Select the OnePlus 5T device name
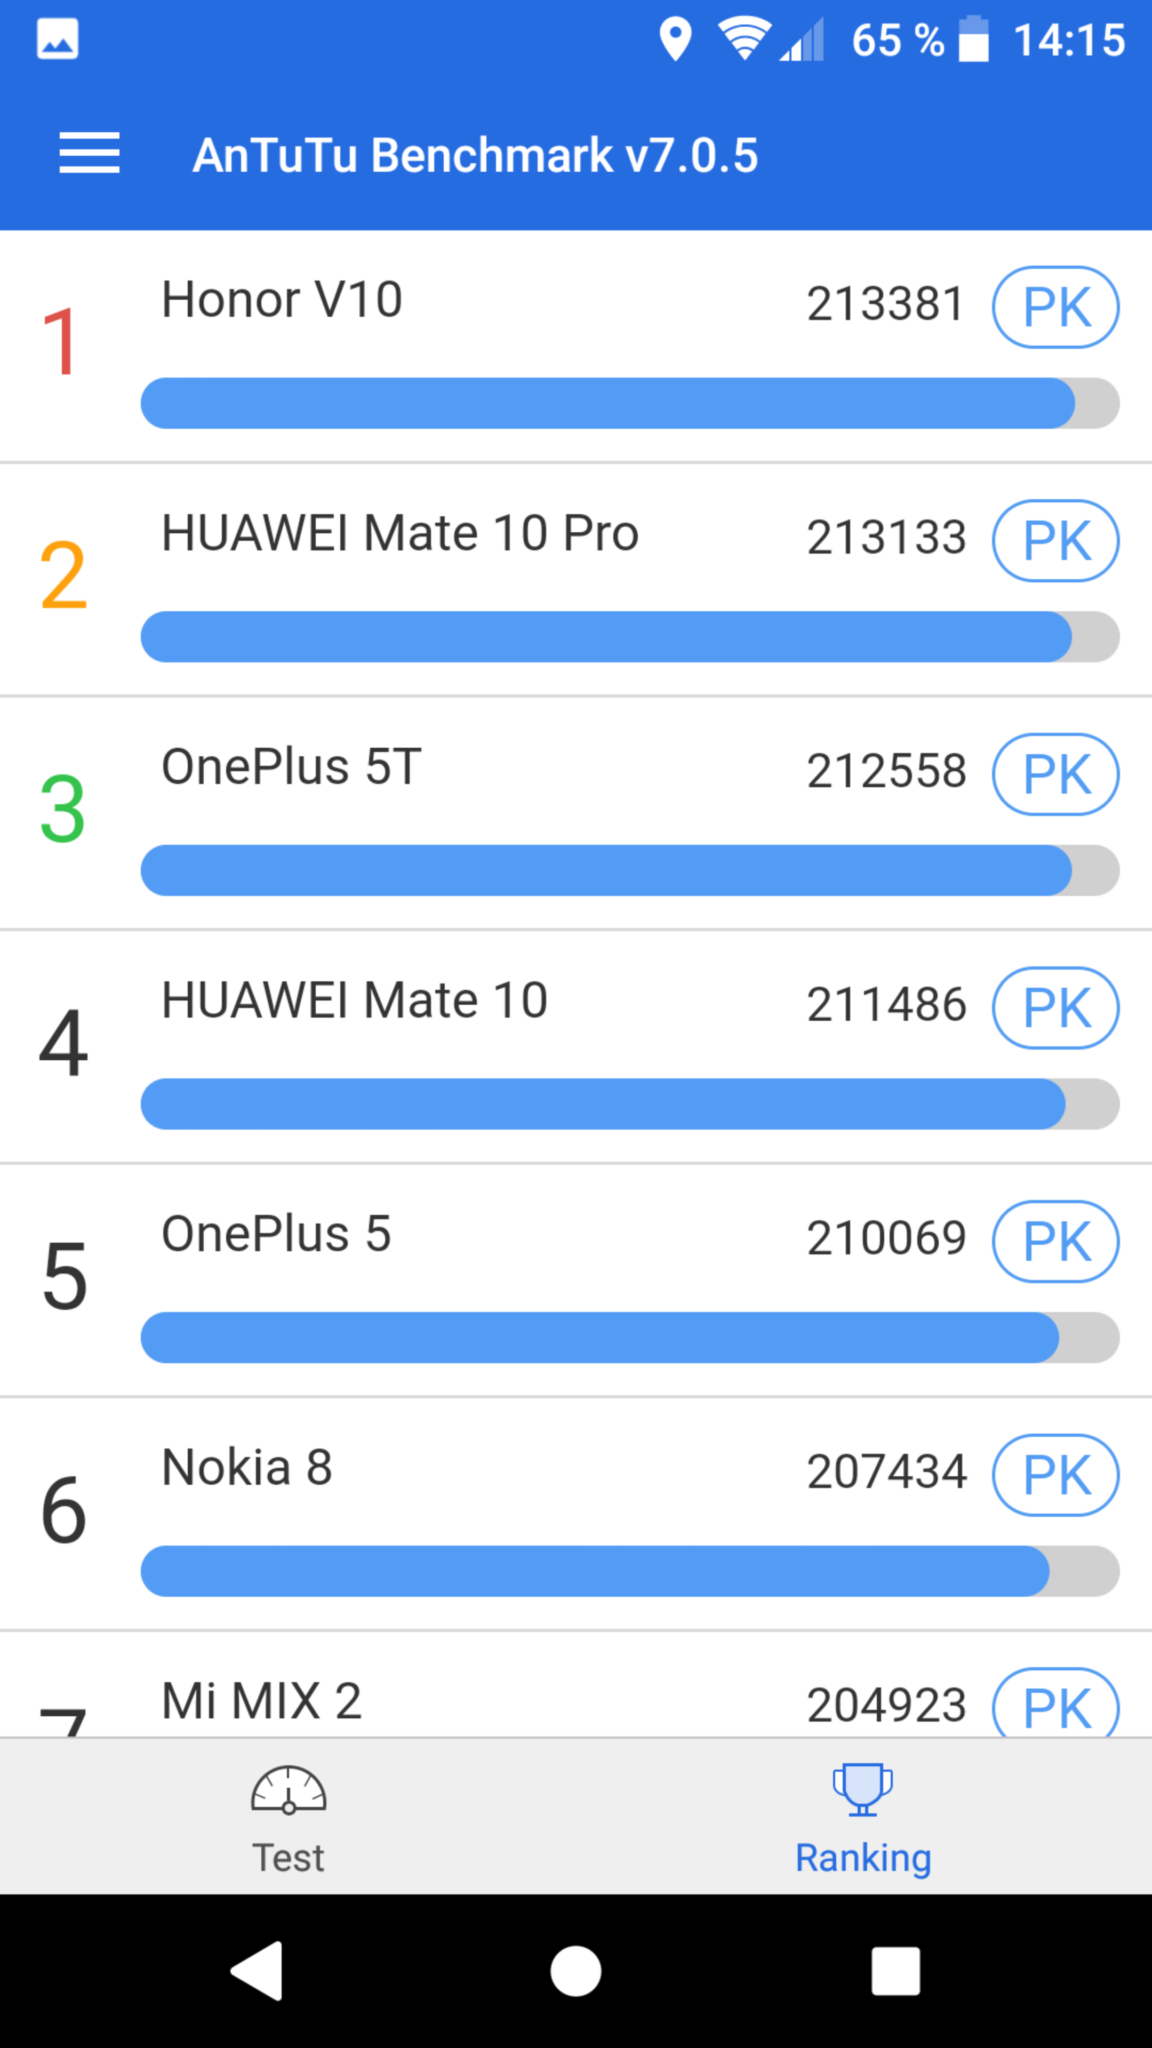This screenshot has height=2048, width=1152. click(291, 767)
